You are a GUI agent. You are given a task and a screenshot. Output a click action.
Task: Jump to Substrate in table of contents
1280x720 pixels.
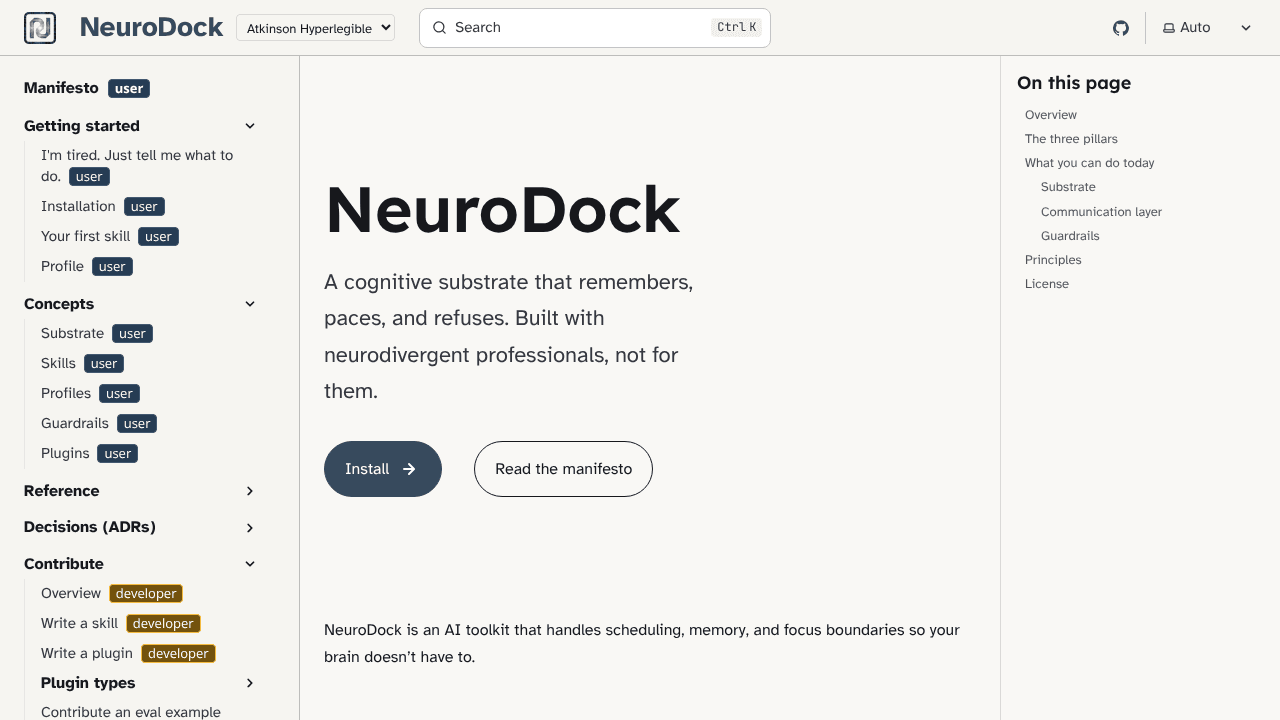[x=1068, y=187]
